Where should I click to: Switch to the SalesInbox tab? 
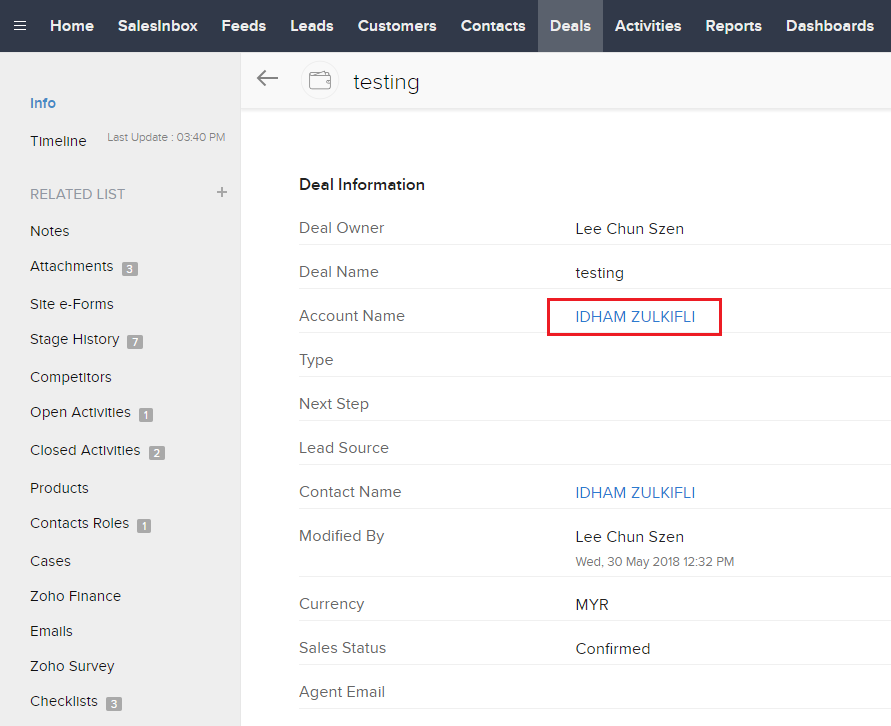(x=157, y=26)
